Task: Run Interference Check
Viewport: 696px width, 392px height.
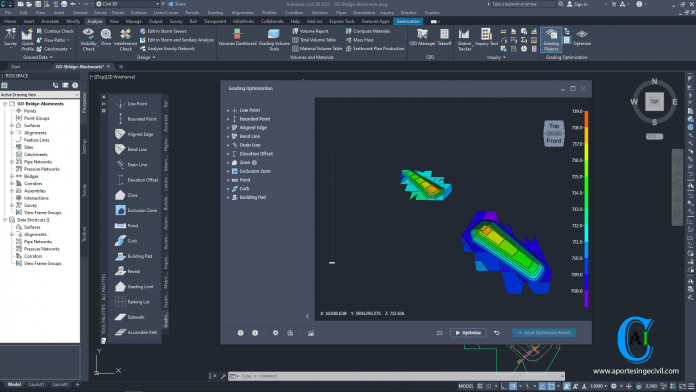Action: (x=126, y=40)
